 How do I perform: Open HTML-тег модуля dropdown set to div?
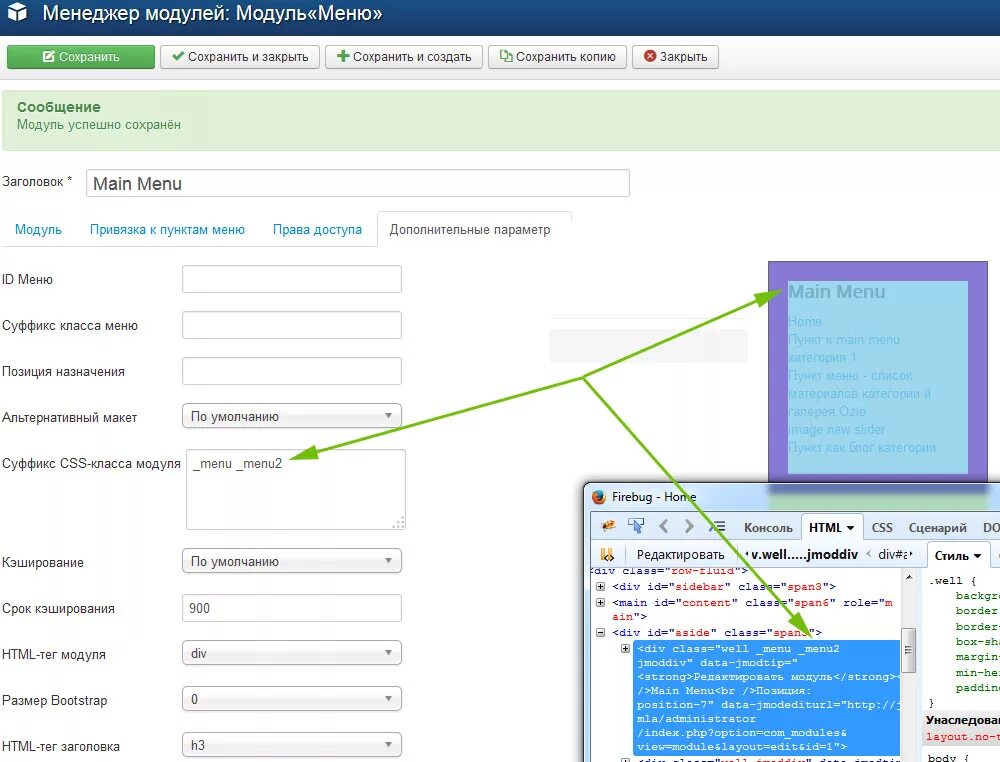[x=292, y=653]
